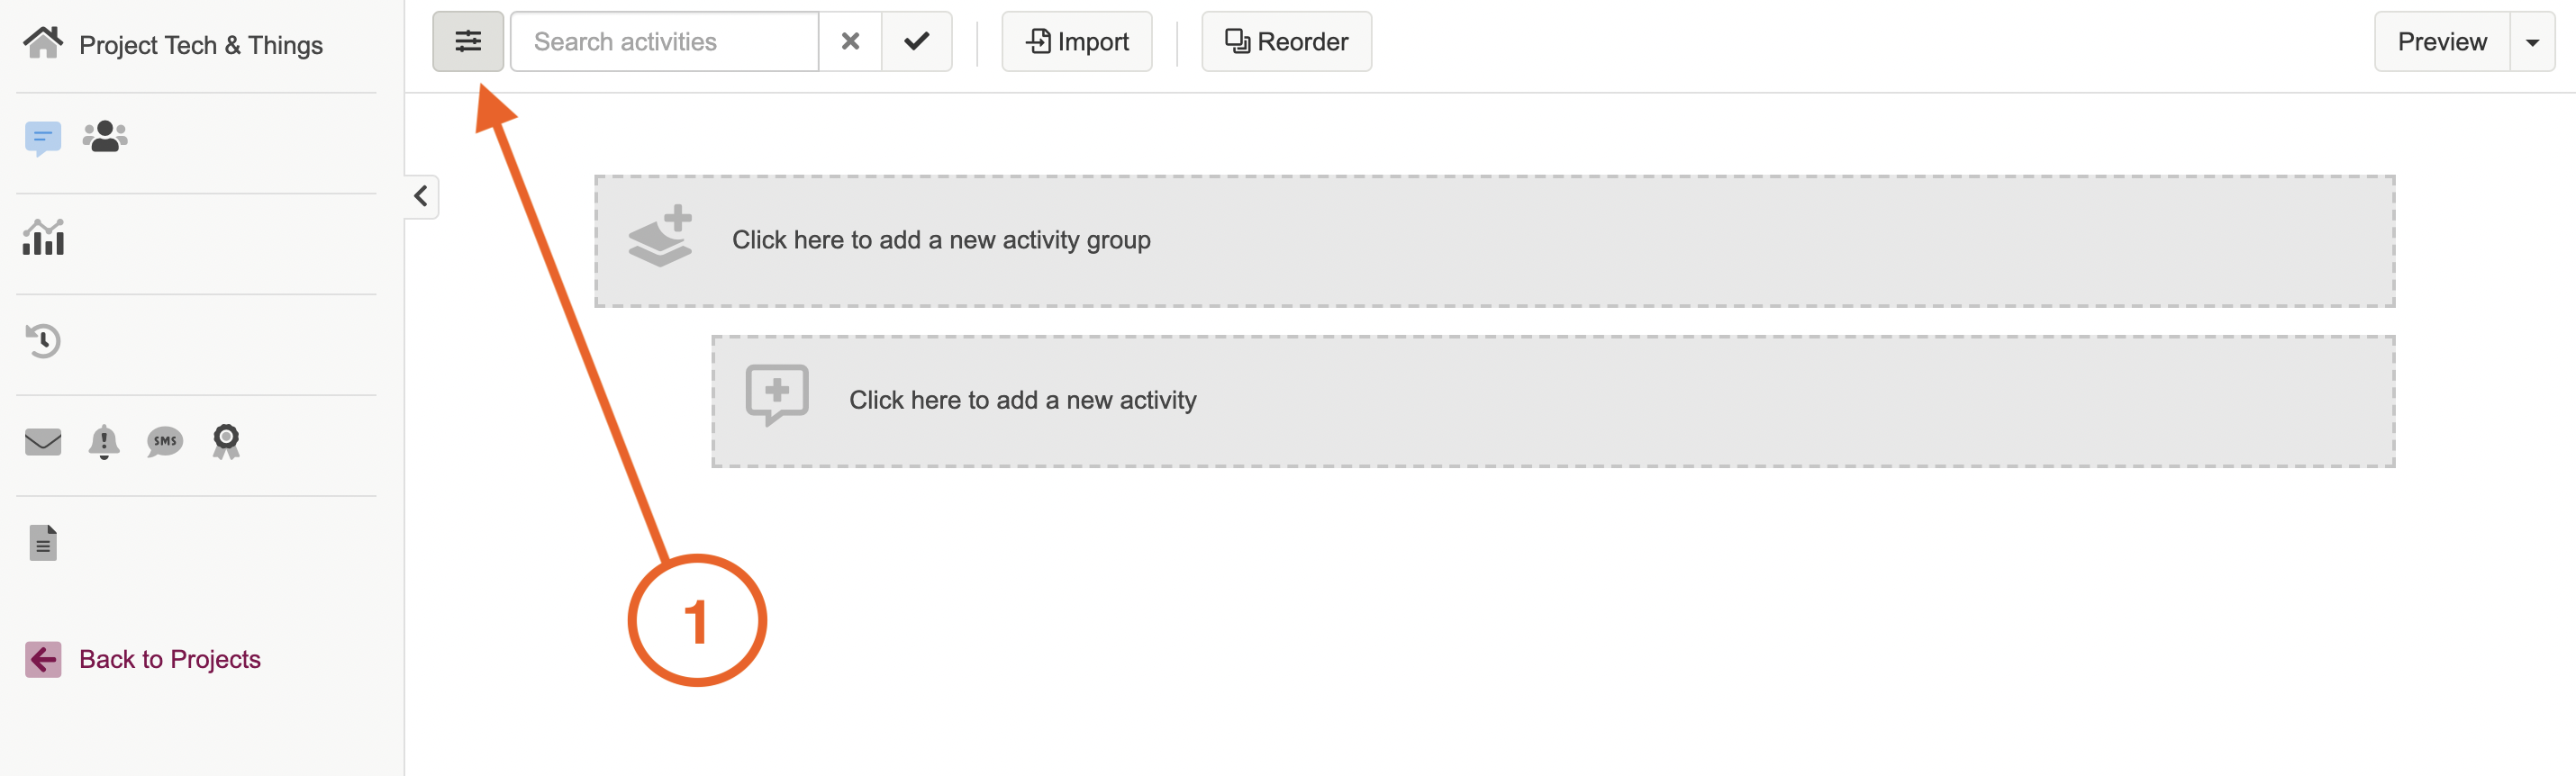Open the document page icon in sidebar
This screenshot has width=2576, height=776.
click(43, 543)
